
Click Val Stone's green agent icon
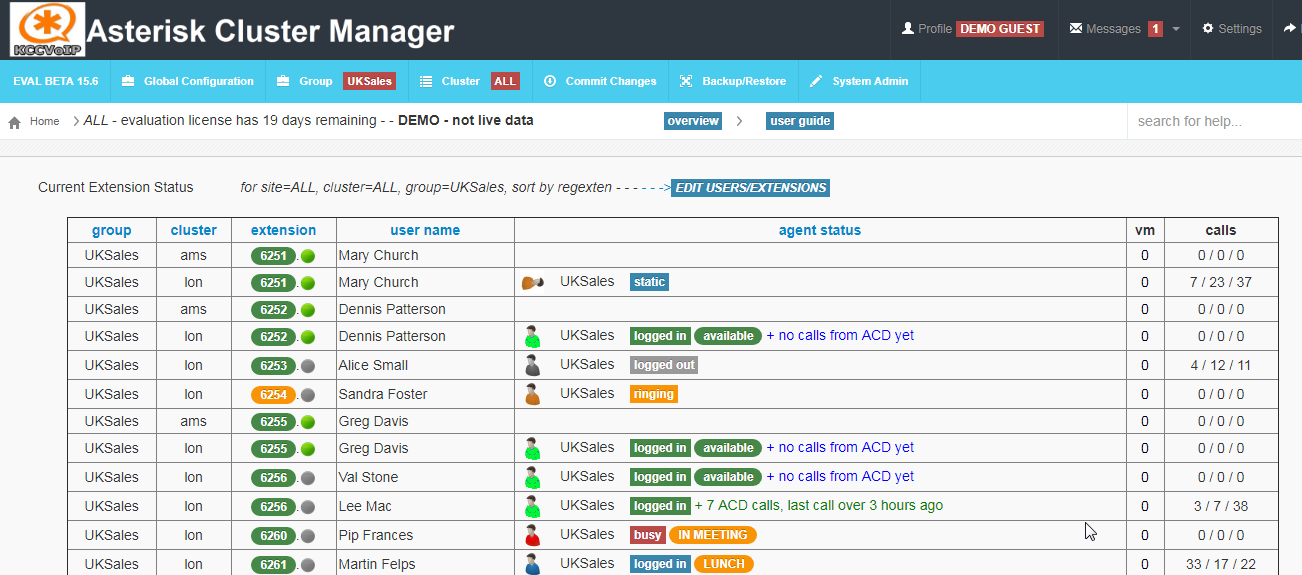tap(533, 477)
